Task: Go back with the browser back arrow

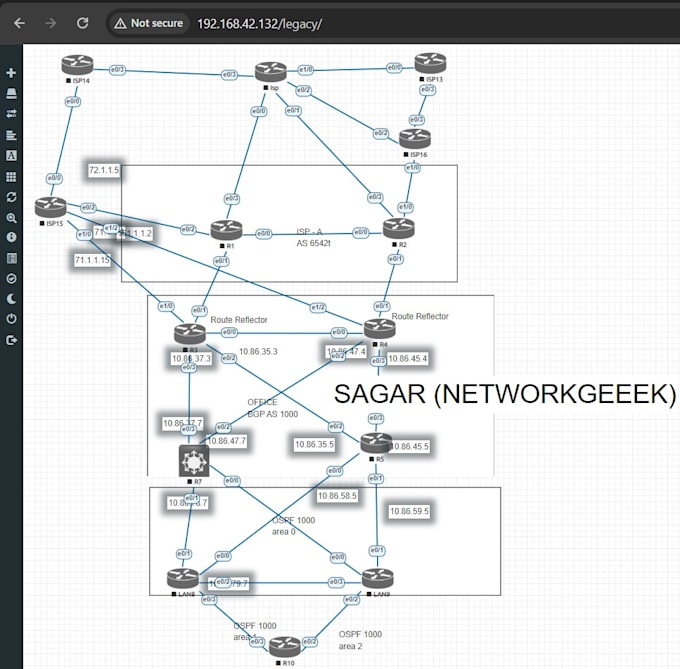Action: point(20,23)
